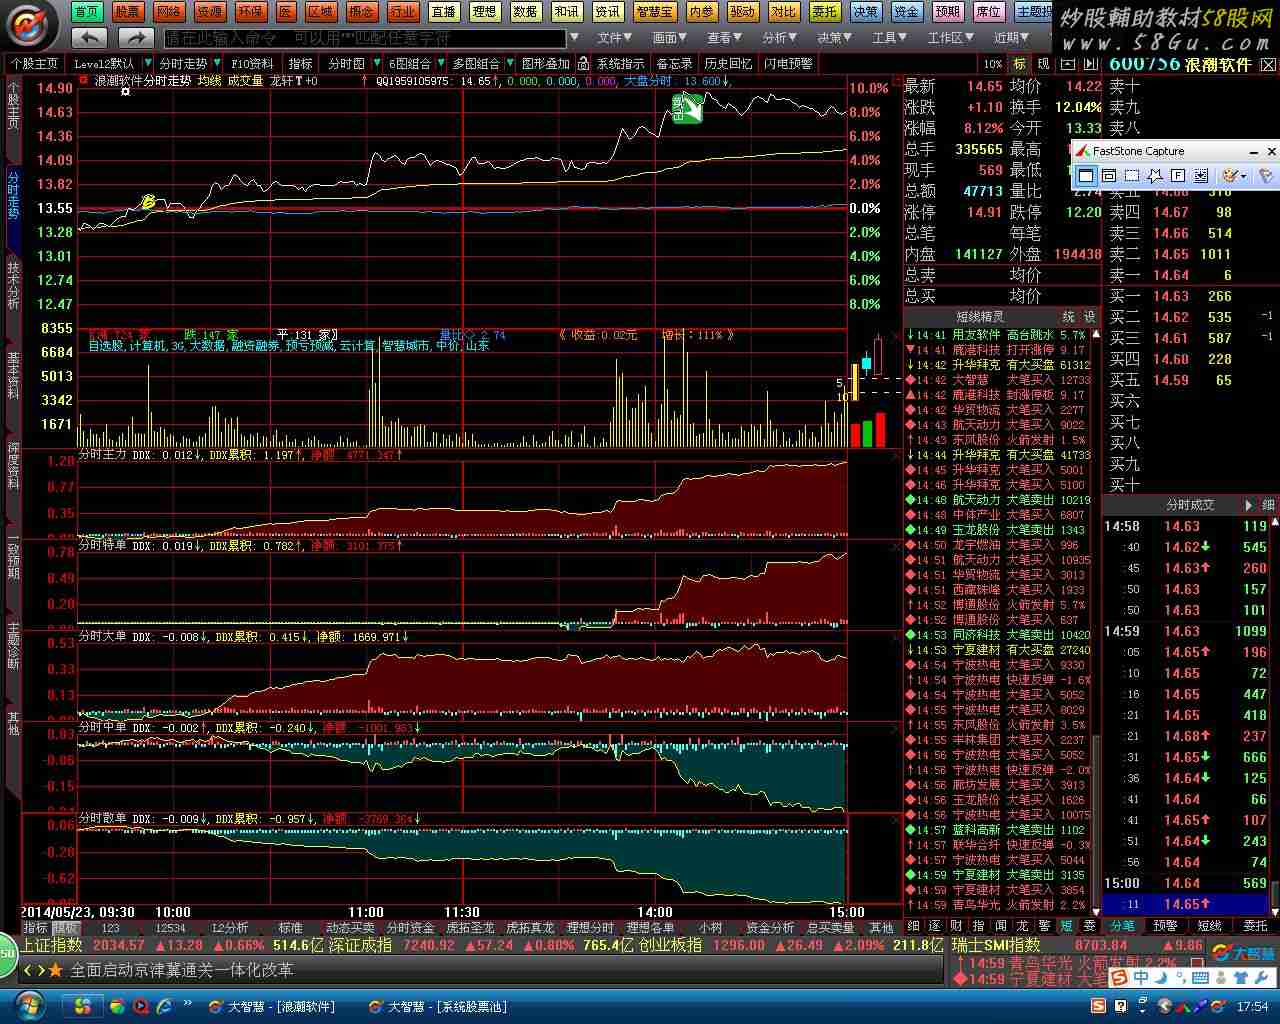Expand the 6图组合 dropdown arrow

pos(440,64)
